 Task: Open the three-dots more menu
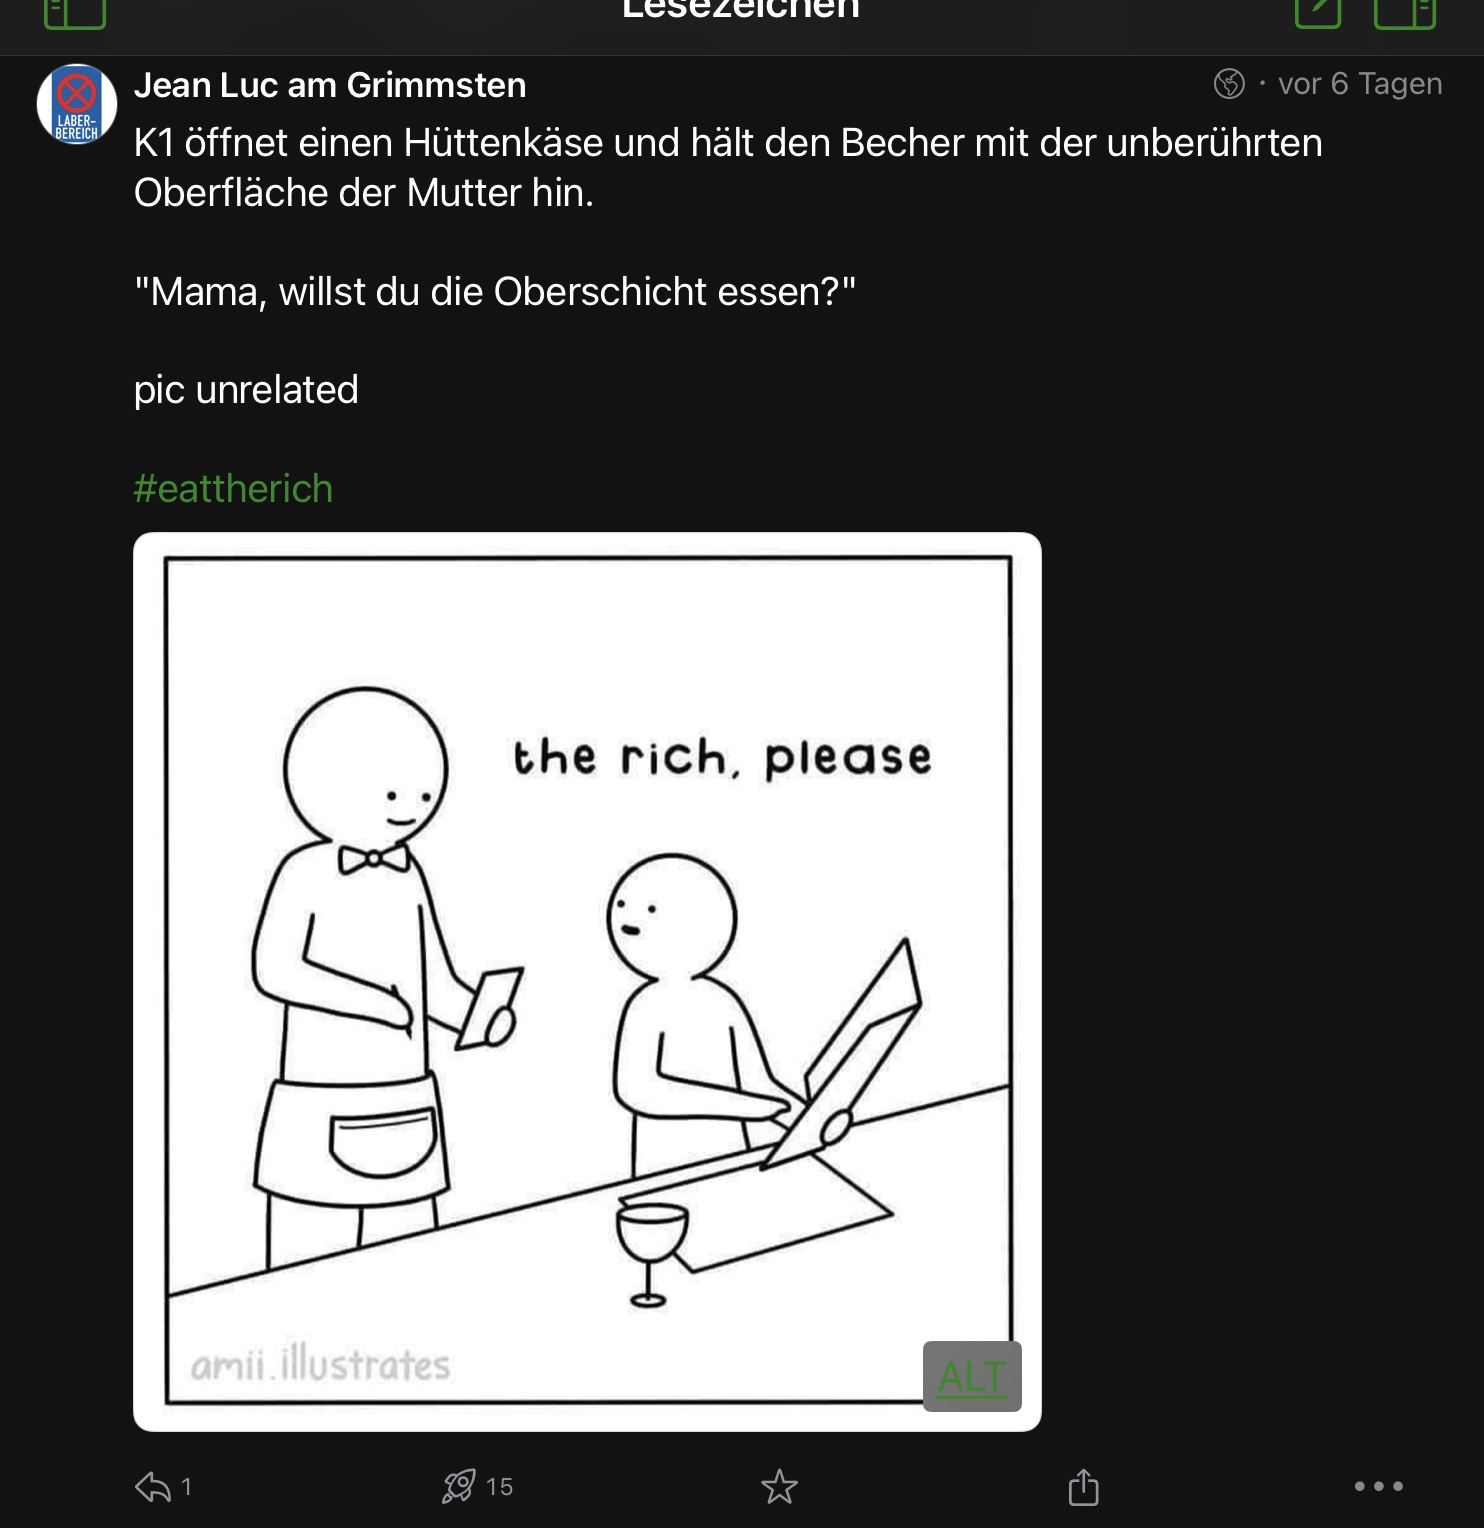1378,1487
